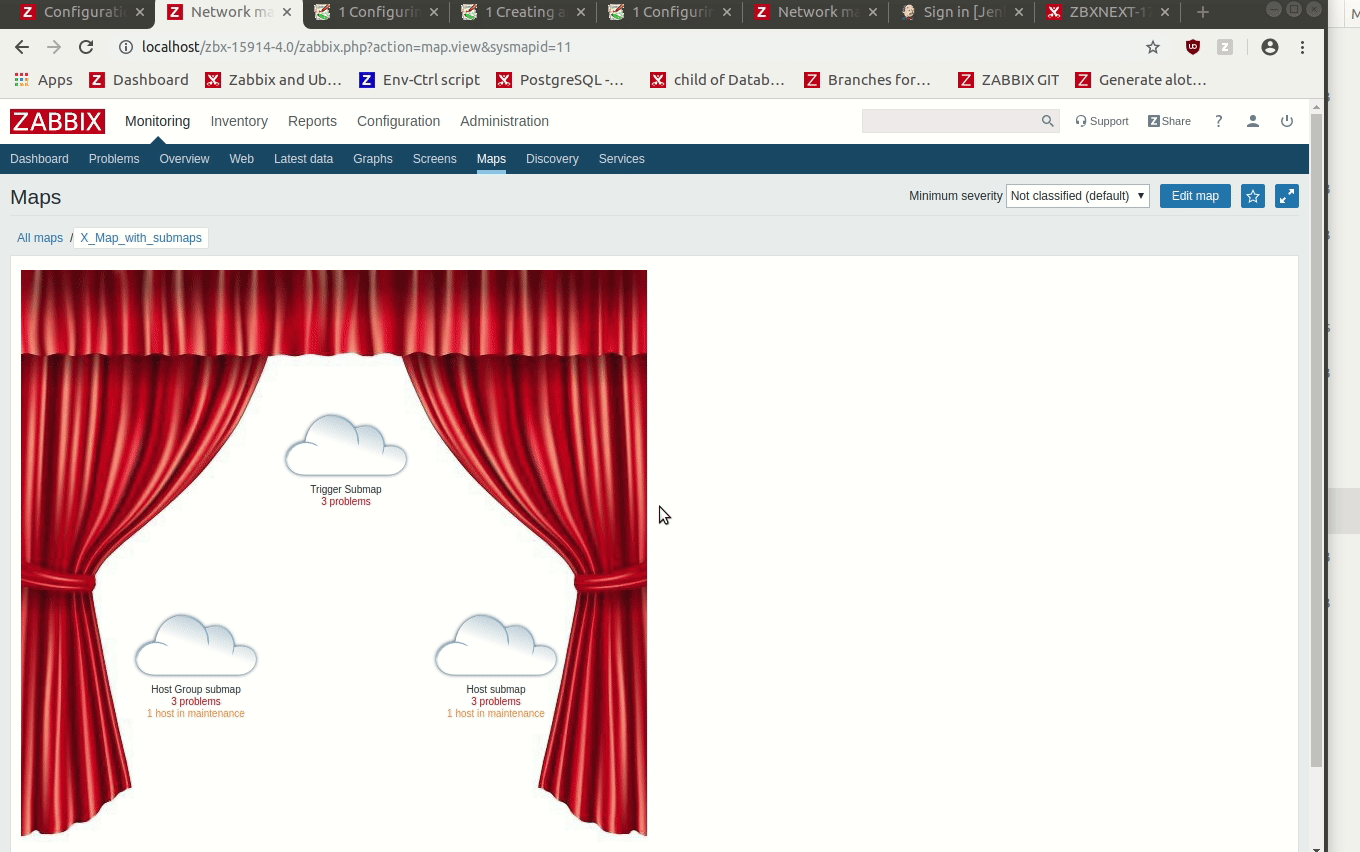
Task: Open the help question mark icon
Action: pyautogui.click(x=1218, y=121)
